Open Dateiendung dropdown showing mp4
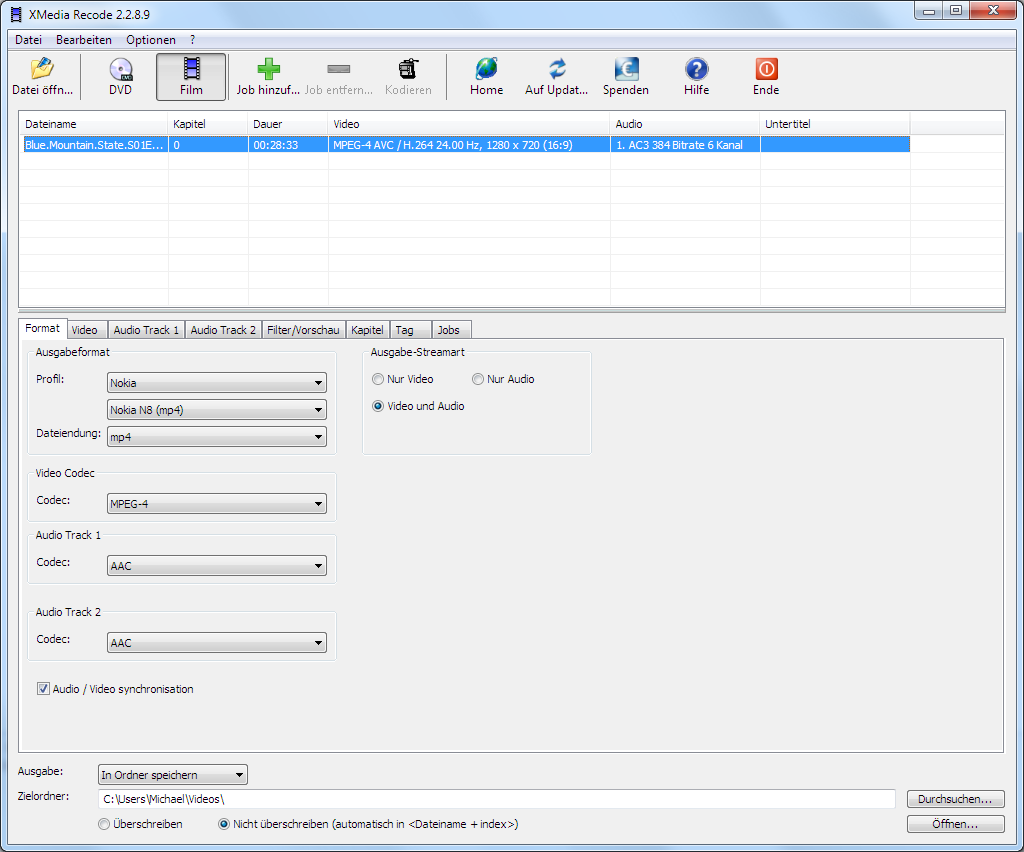1024x852 pixels. click(217, 437)
